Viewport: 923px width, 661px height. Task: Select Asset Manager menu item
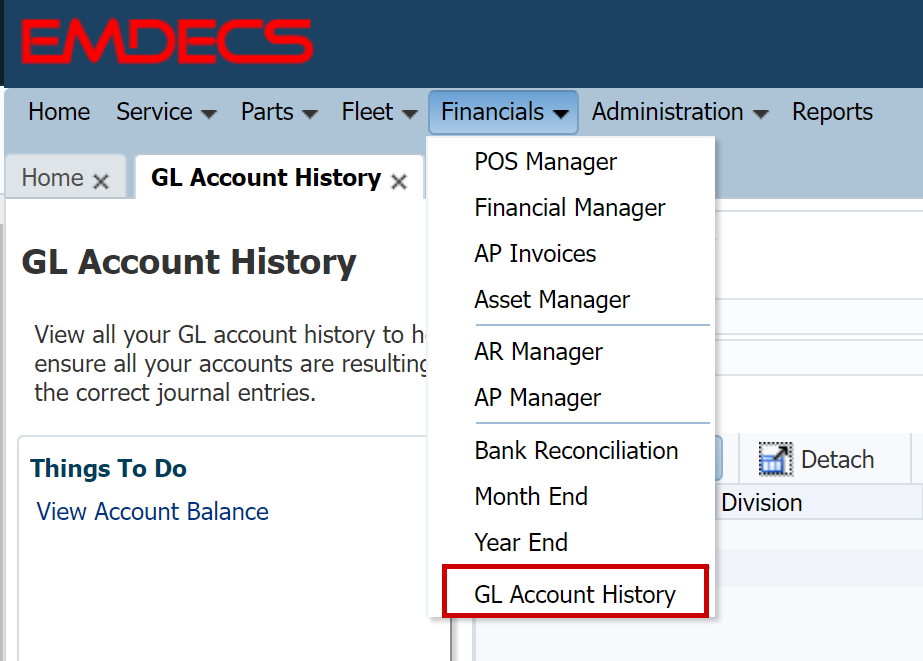tap(552, 300)
